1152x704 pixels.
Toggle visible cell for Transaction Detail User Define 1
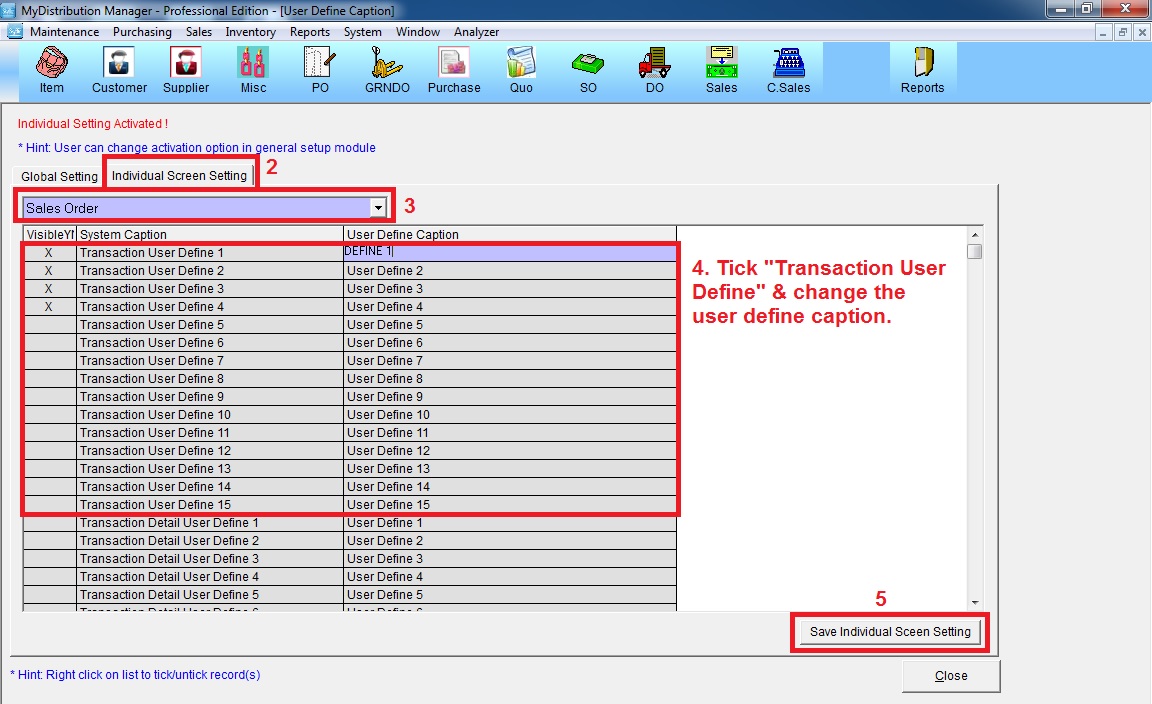coord(48,523)
